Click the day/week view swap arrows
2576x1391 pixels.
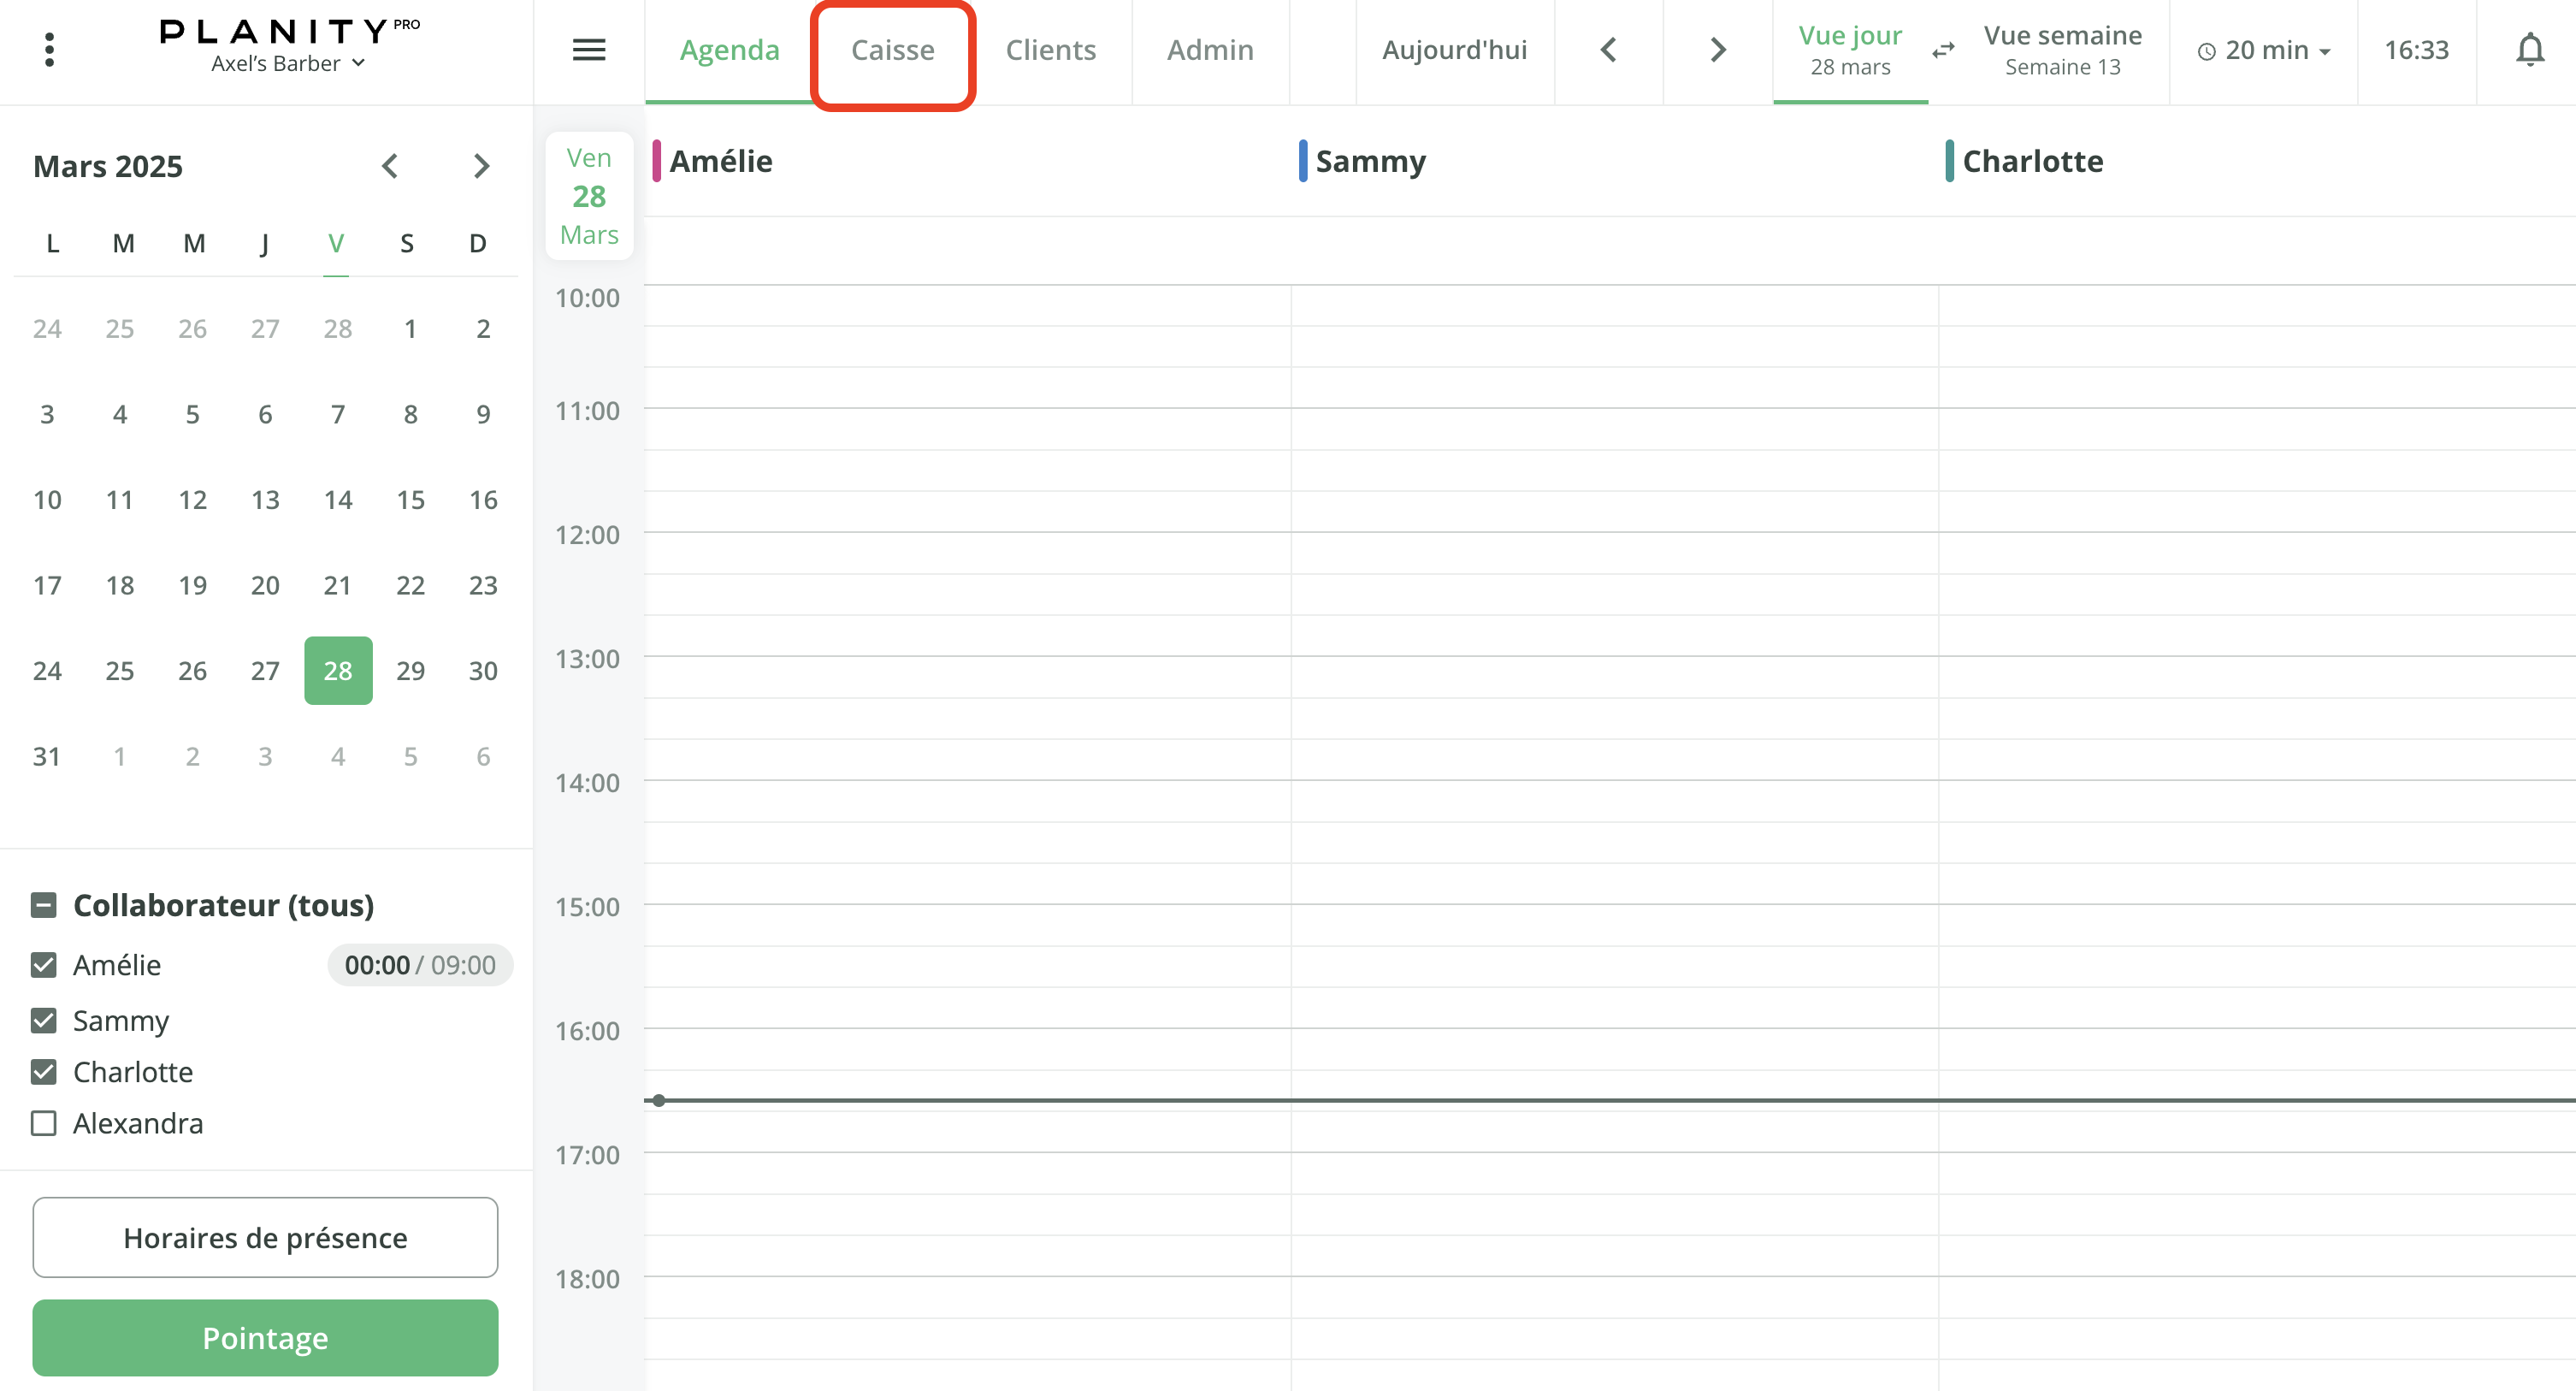1942,49
